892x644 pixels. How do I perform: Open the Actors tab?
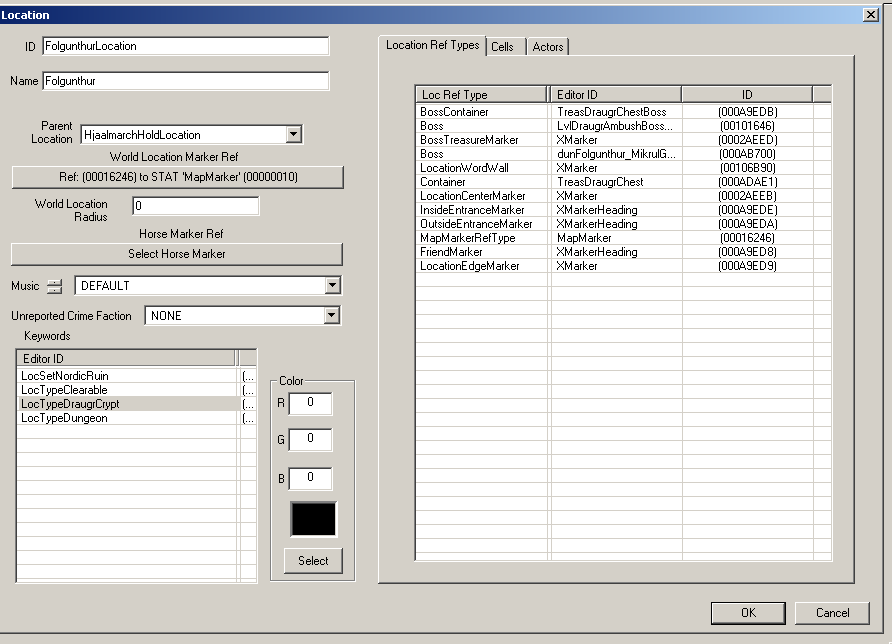point(548,47)
